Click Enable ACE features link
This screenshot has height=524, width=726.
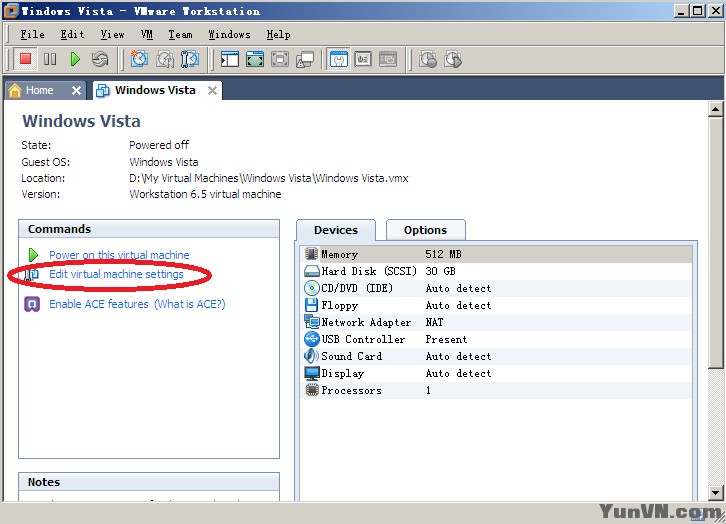pos(99,304)
